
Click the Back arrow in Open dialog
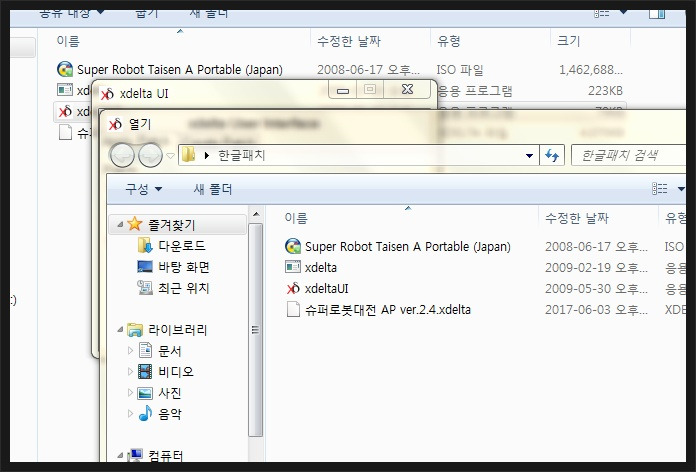tap(122, 155)
